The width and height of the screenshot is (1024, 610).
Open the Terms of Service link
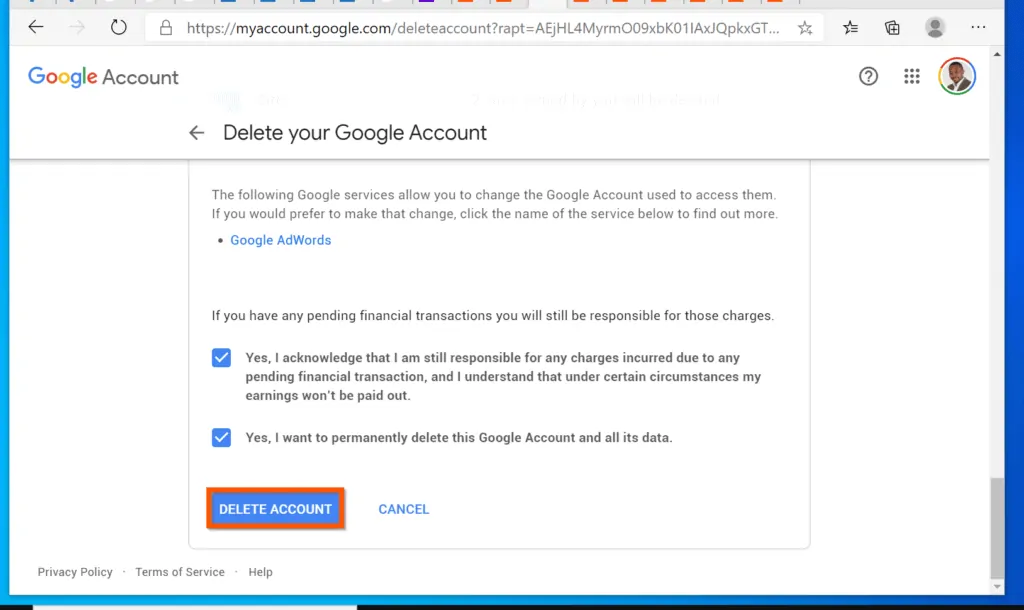click(180, 571)
